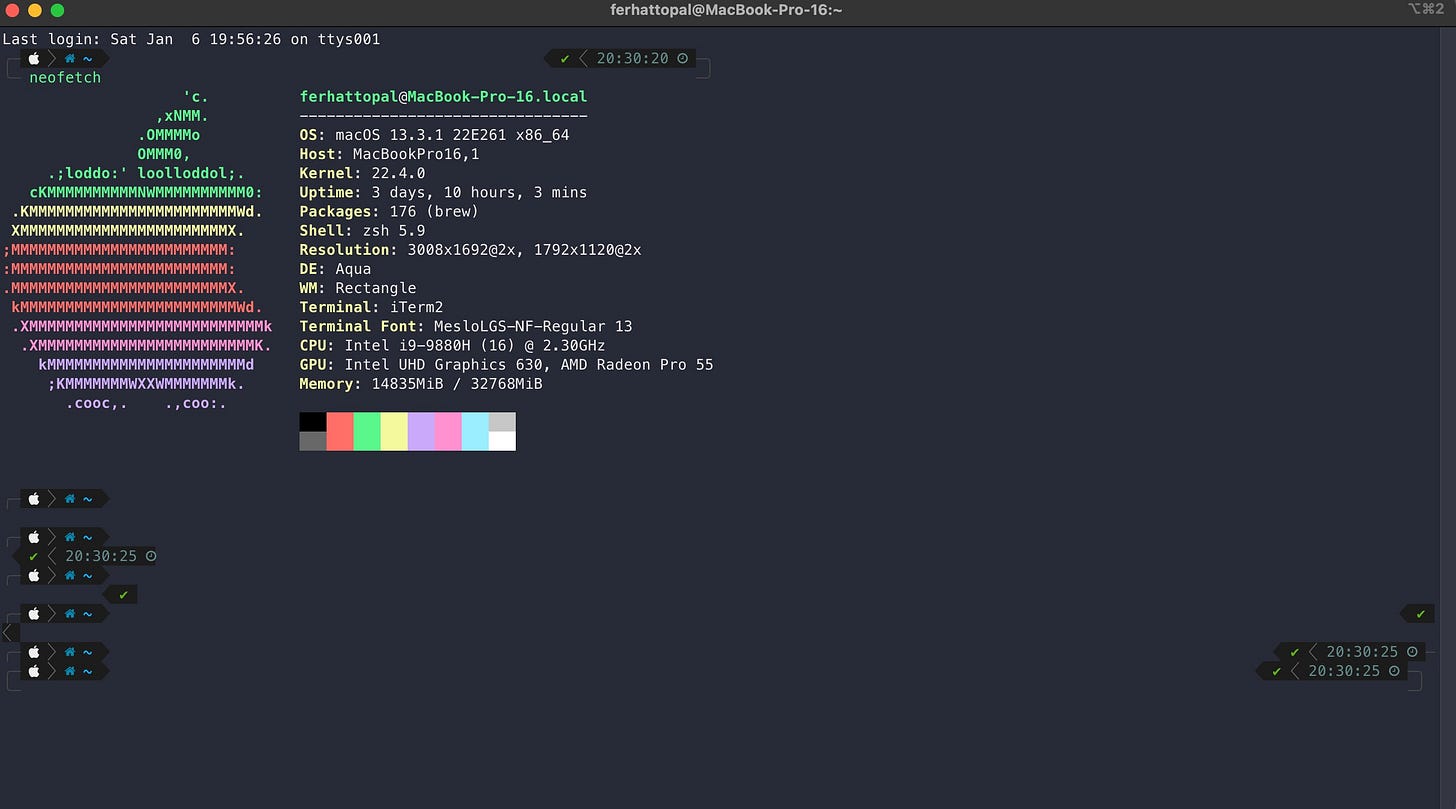Click the yellow color block in palette
The width and height of the screenshot is (1456, 809).
click(394, 431)
